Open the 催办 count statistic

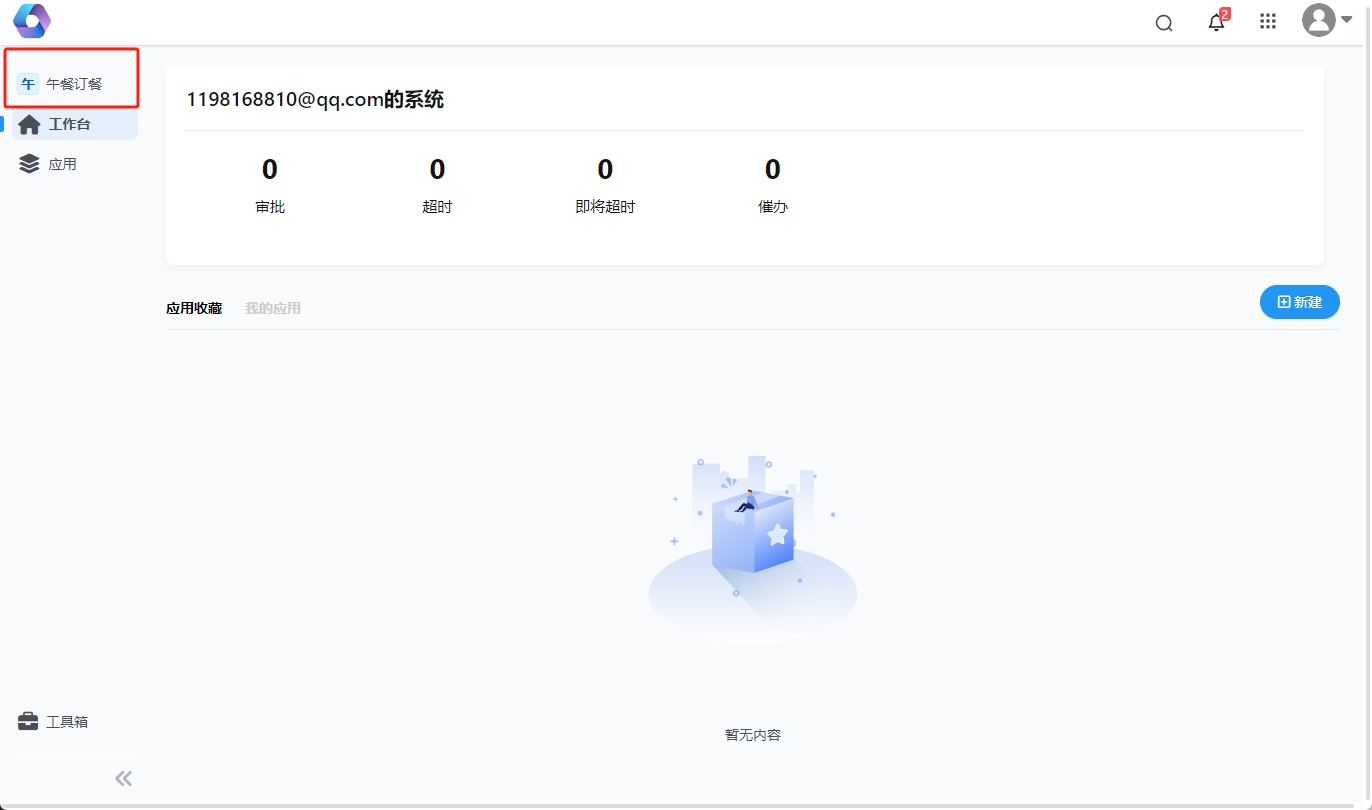[x=773, y=185]
